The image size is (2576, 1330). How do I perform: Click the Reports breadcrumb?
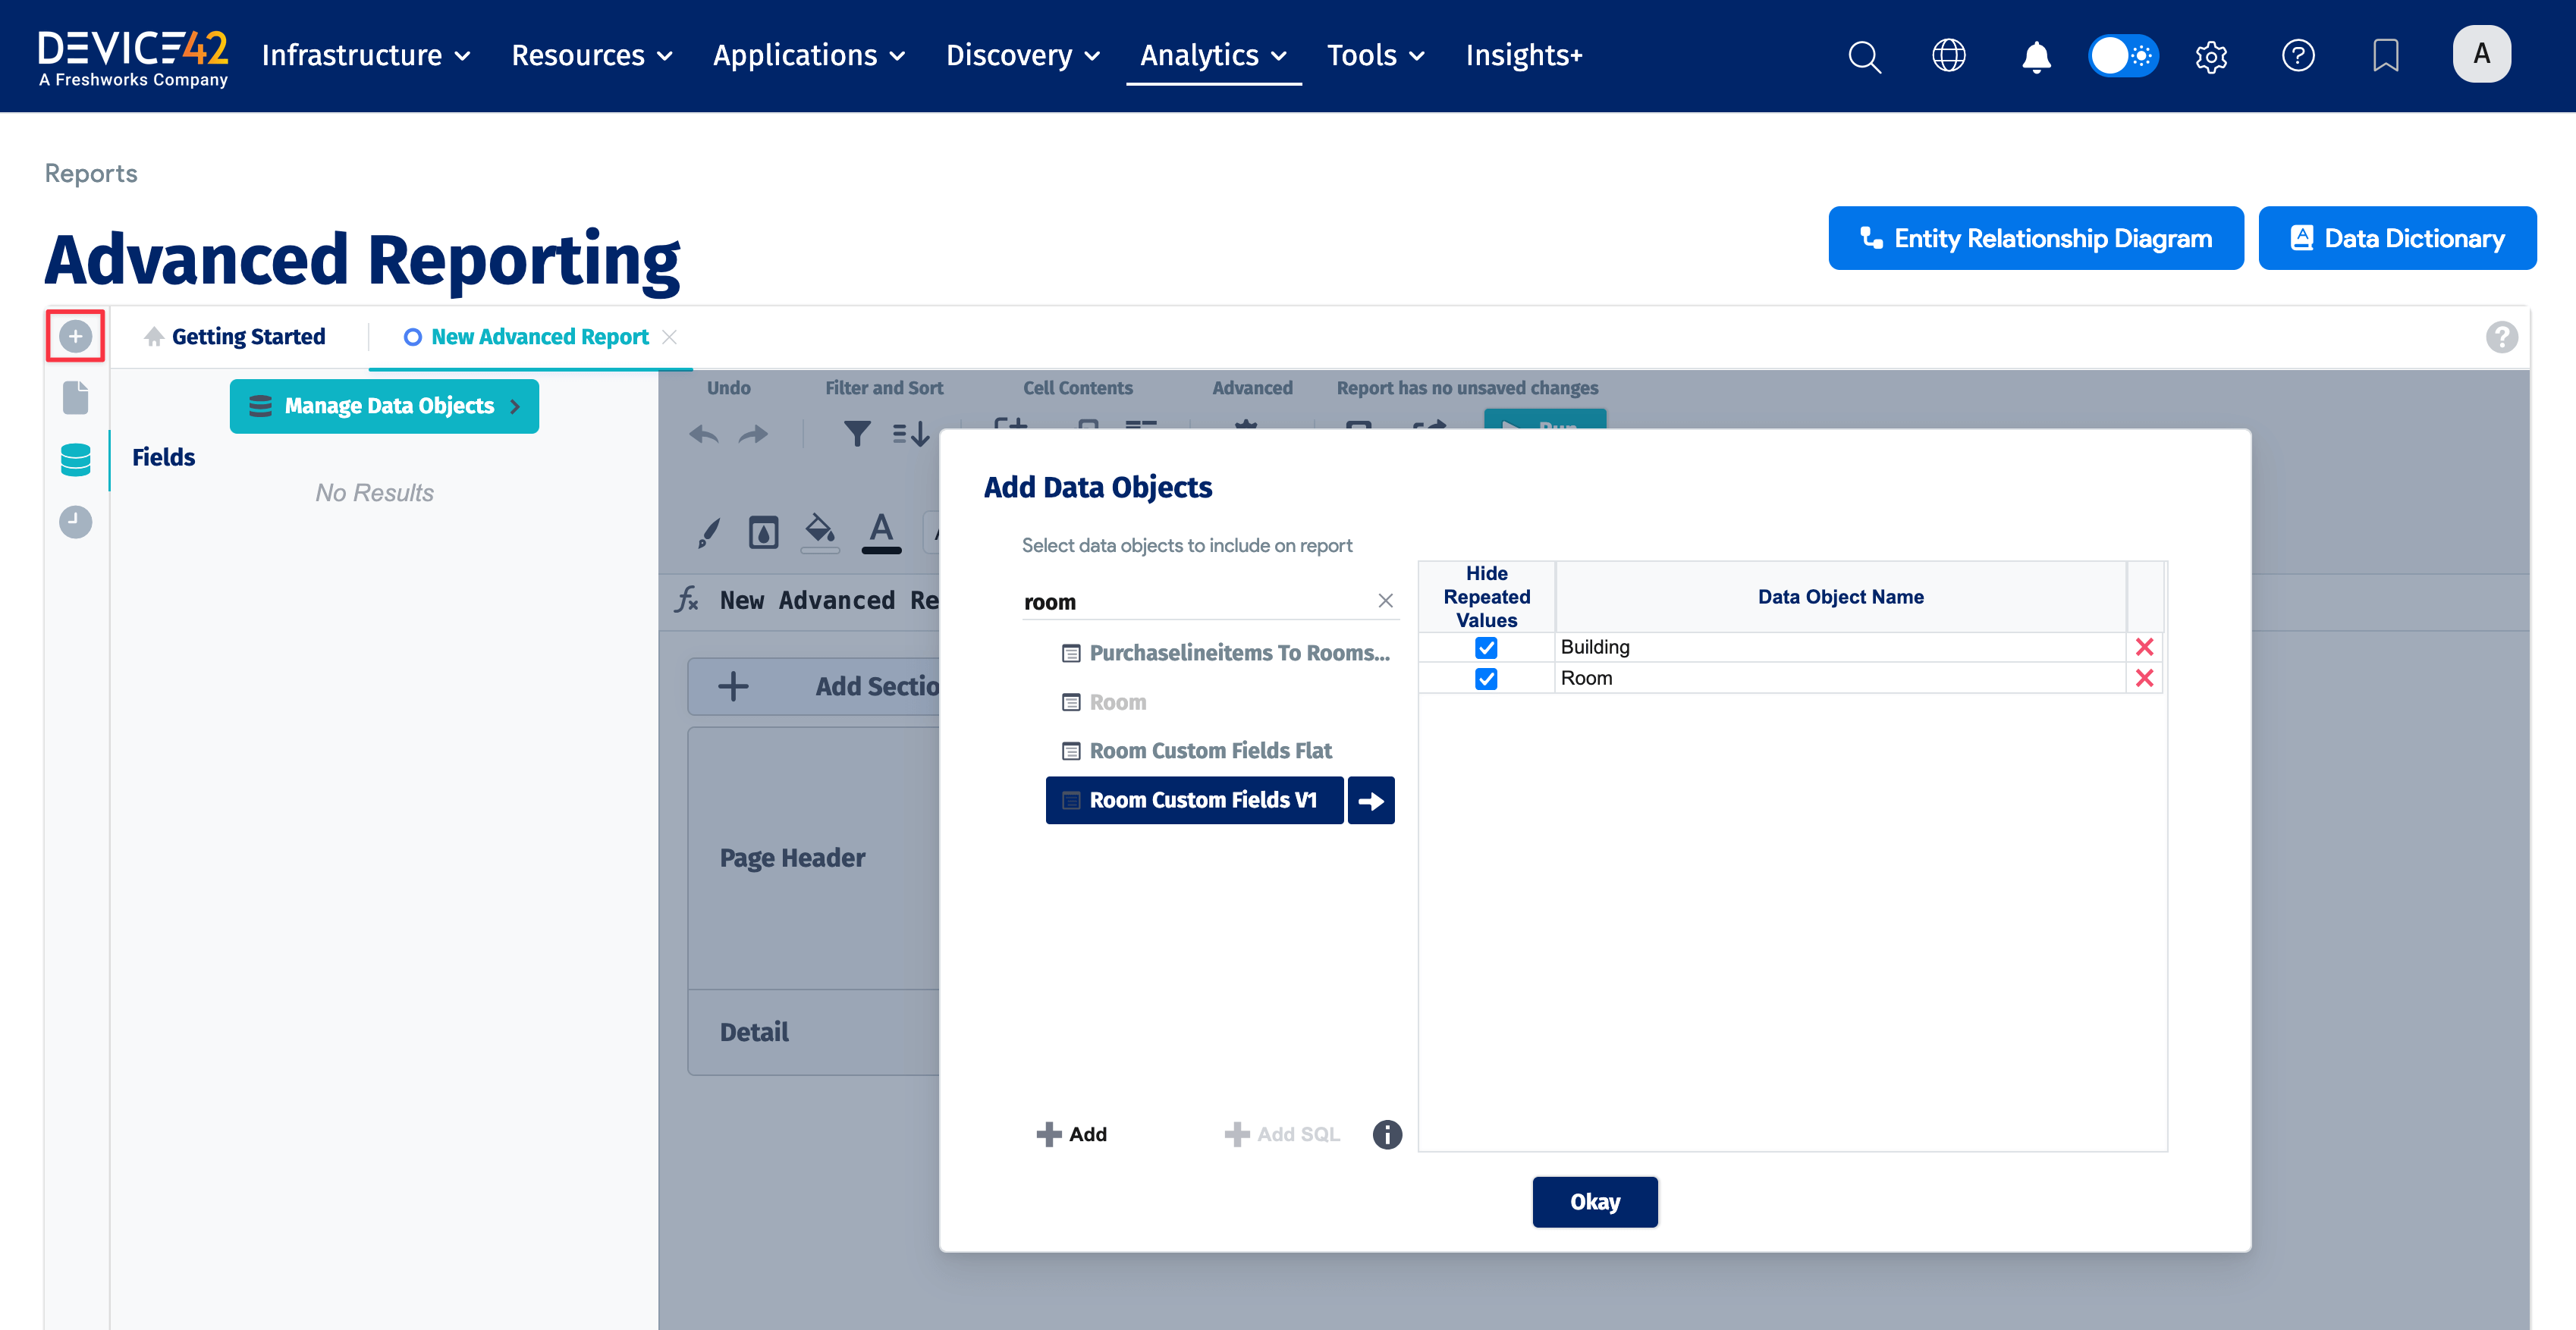(91, 173)
